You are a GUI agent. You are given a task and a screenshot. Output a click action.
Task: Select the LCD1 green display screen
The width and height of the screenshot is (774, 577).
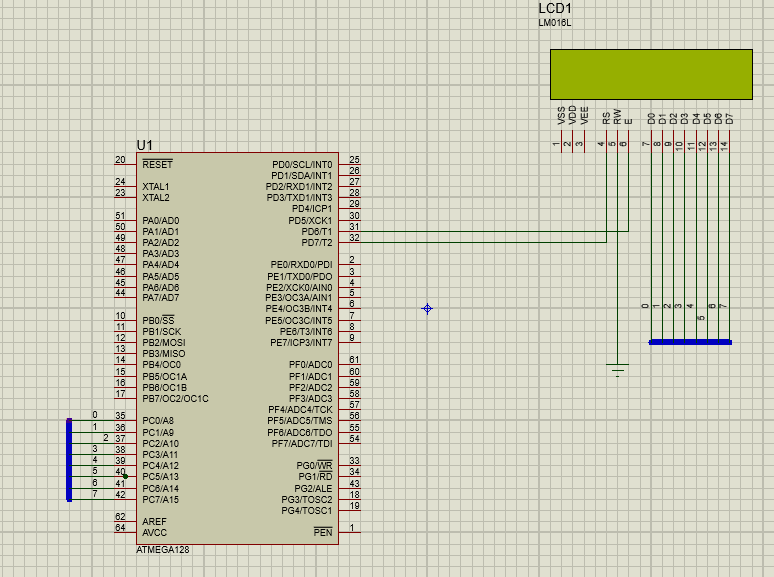651,75
